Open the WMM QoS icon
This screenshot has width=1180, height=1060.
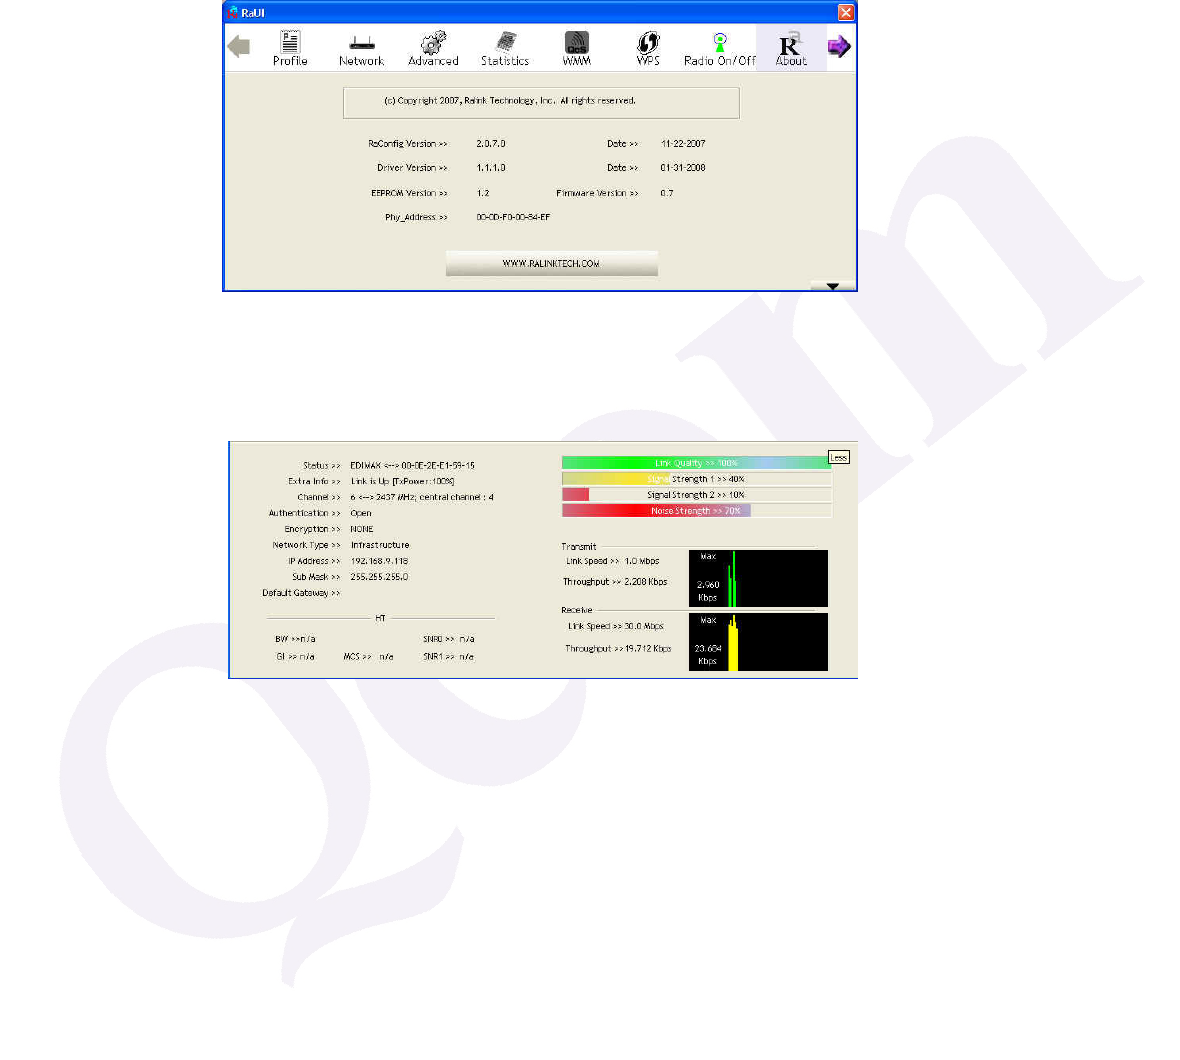pos(576,48)
